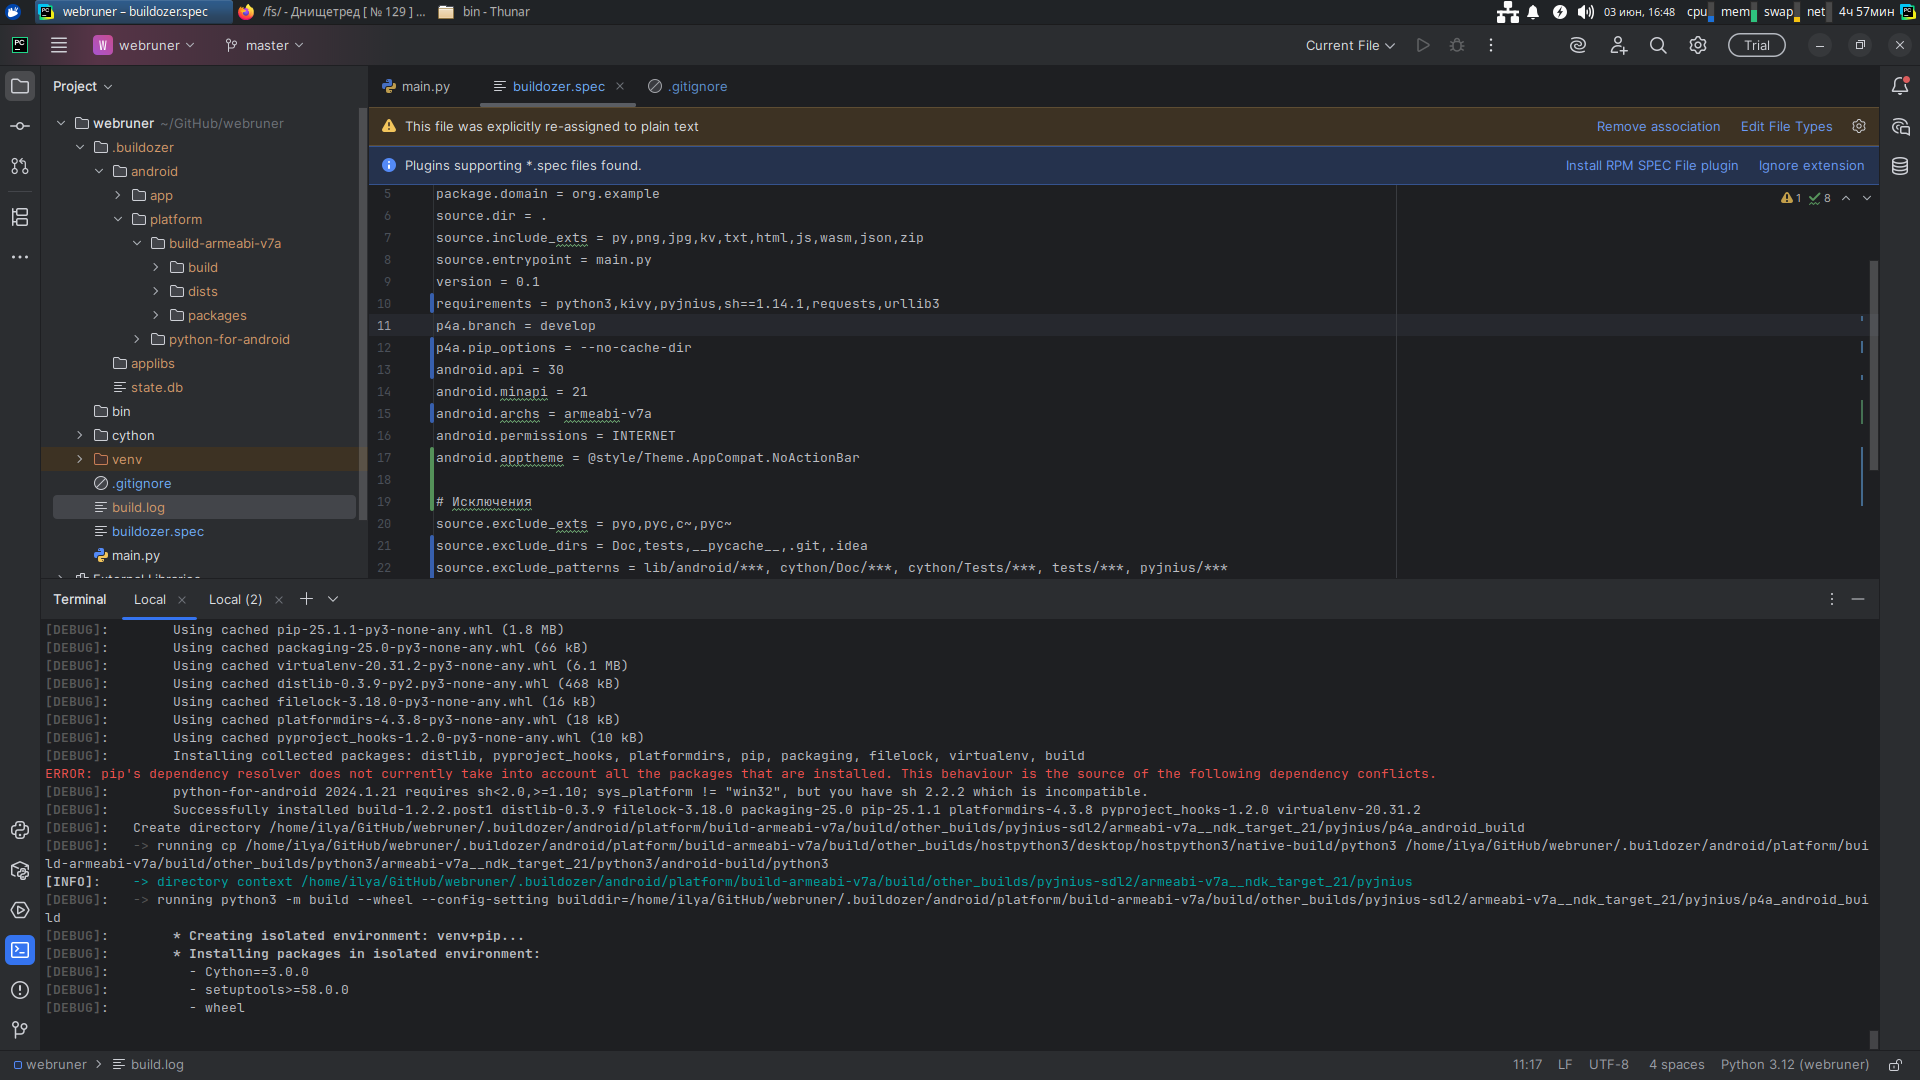Screen dimensions: 1920x1080
Task: Click the editor vertical scrollbar
Action: [1873, 365]
